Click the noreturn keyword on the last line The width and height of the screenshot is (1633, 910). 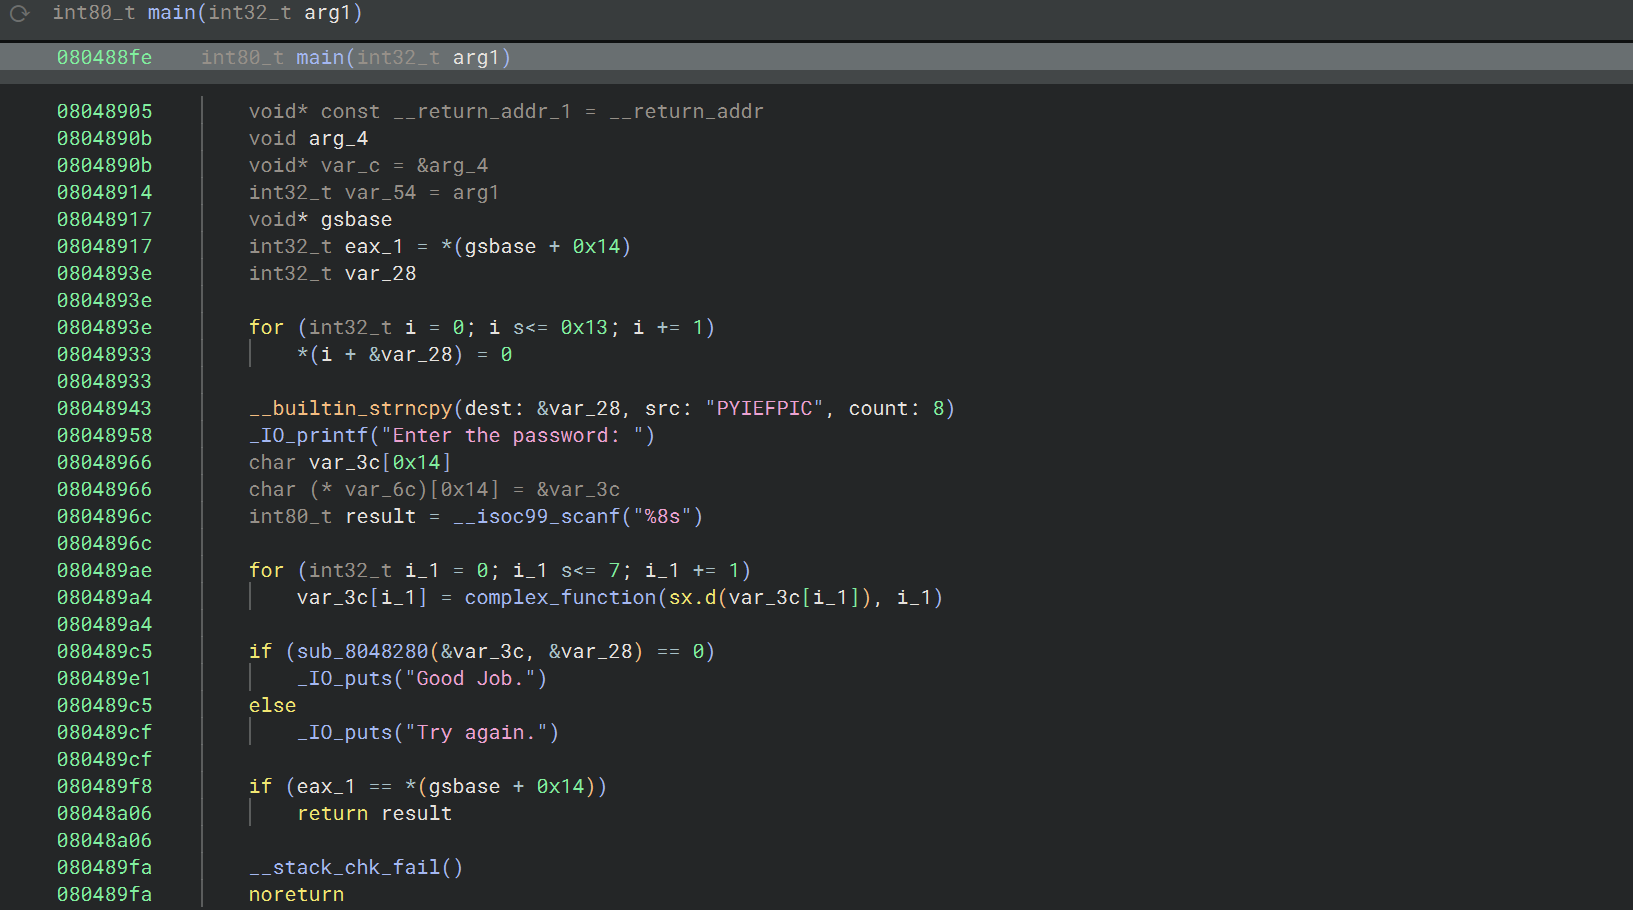(x=296, y=894)
